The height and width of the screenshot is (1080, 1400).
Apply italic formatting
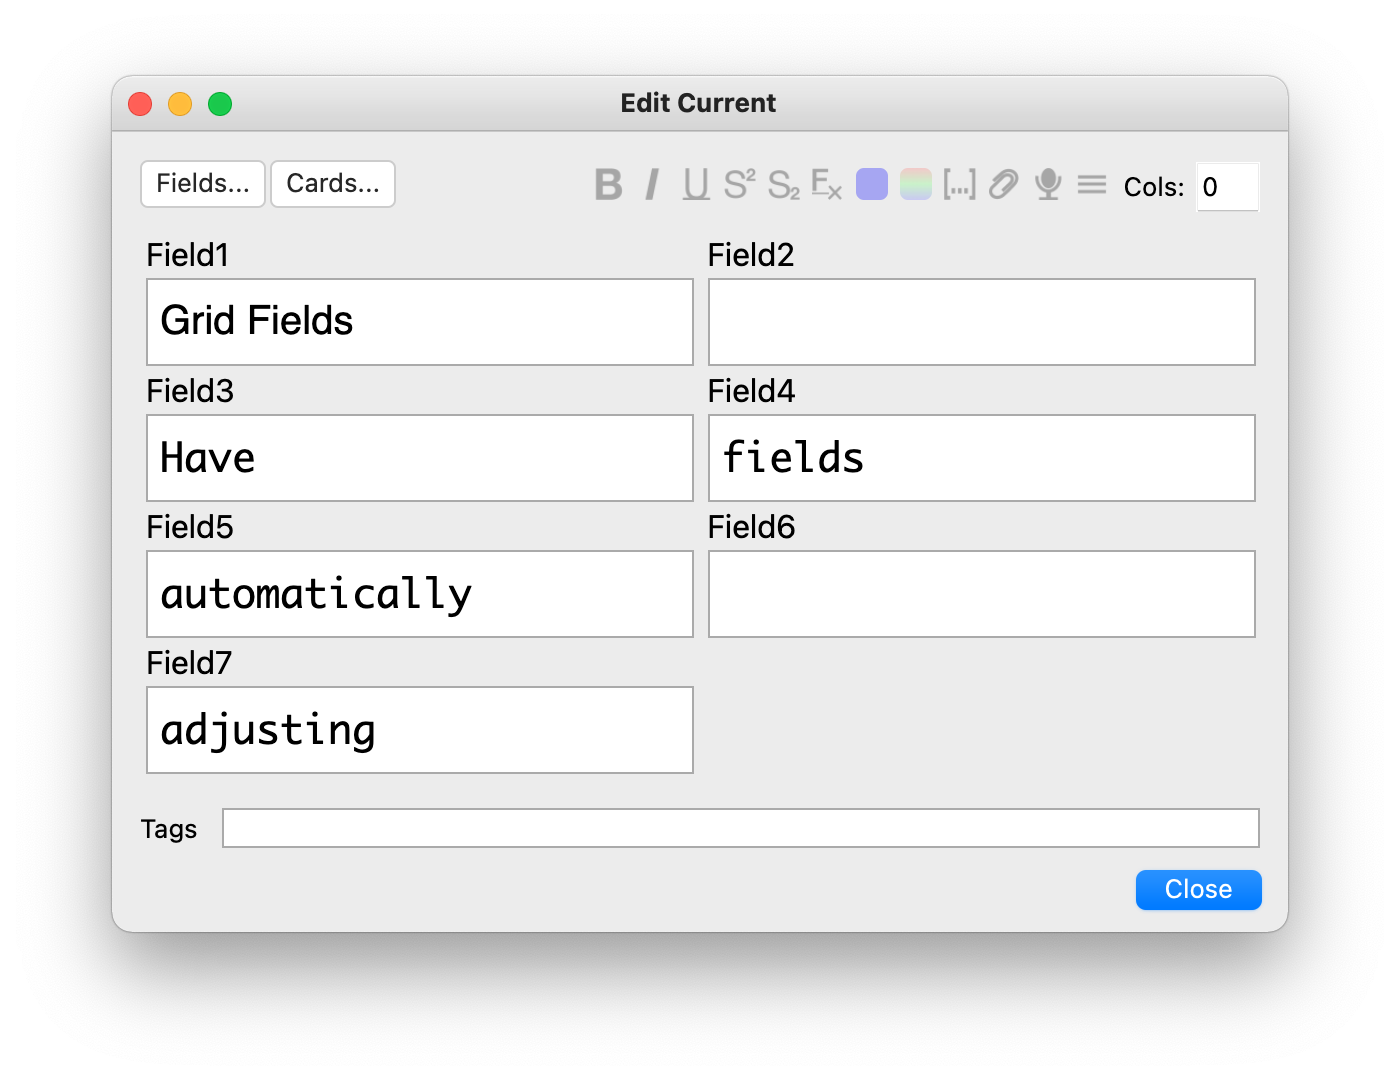tap(652, 185)
